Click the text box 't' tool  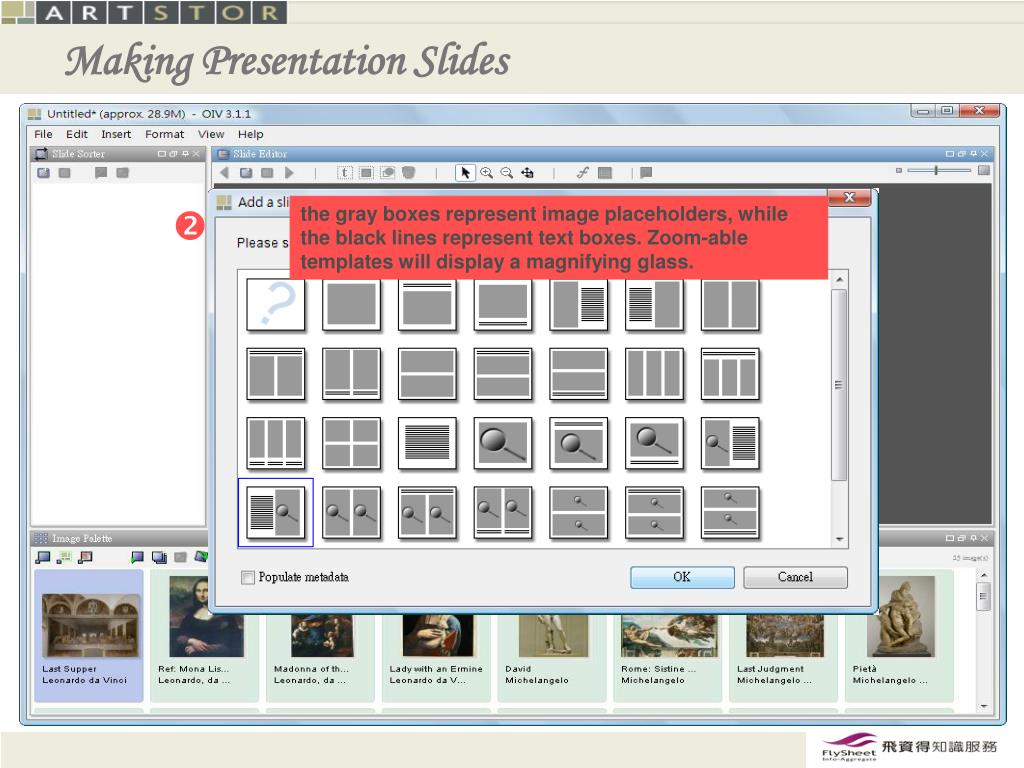345,172
